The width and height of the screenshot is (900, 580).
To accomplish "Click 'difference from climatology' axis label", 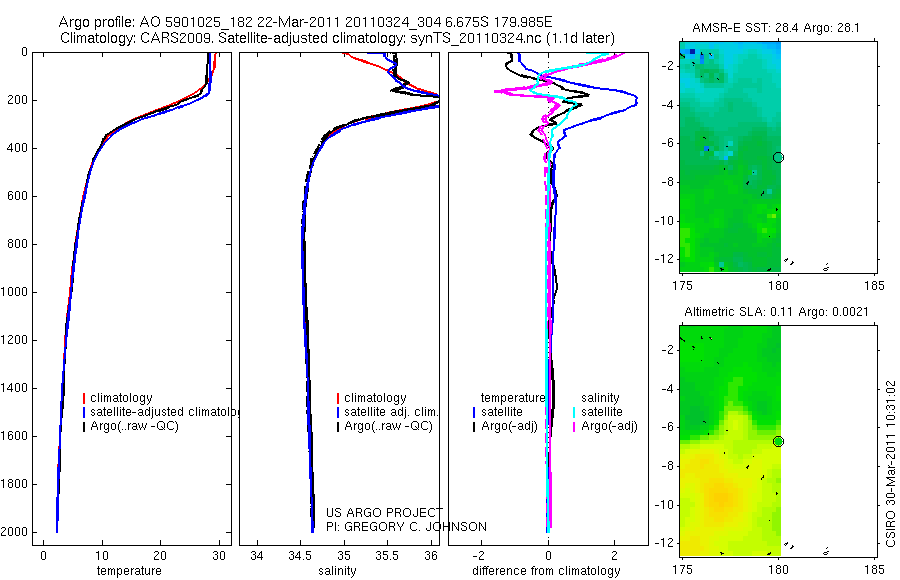I will (x=546, y=571).
